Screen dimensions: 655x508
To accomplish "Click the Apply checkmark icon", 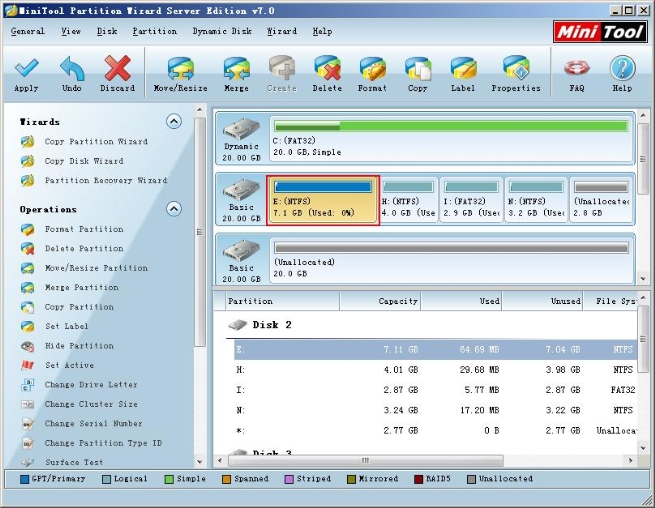I will coord(26,68).
